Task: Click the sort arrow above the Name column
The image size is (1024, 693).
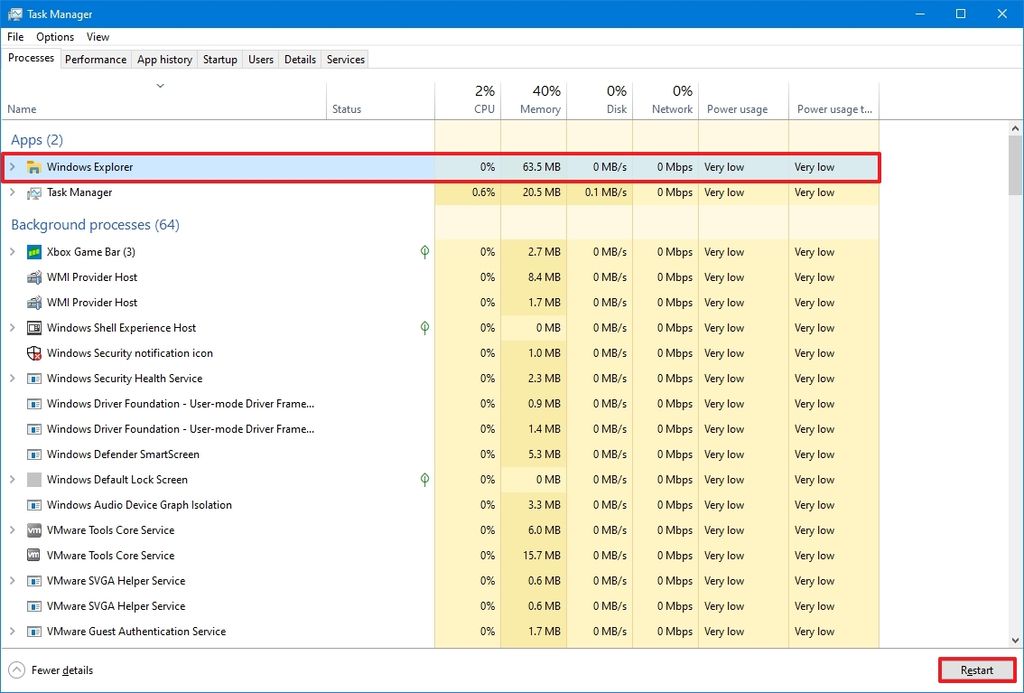Action: click(x=160, y=86)
